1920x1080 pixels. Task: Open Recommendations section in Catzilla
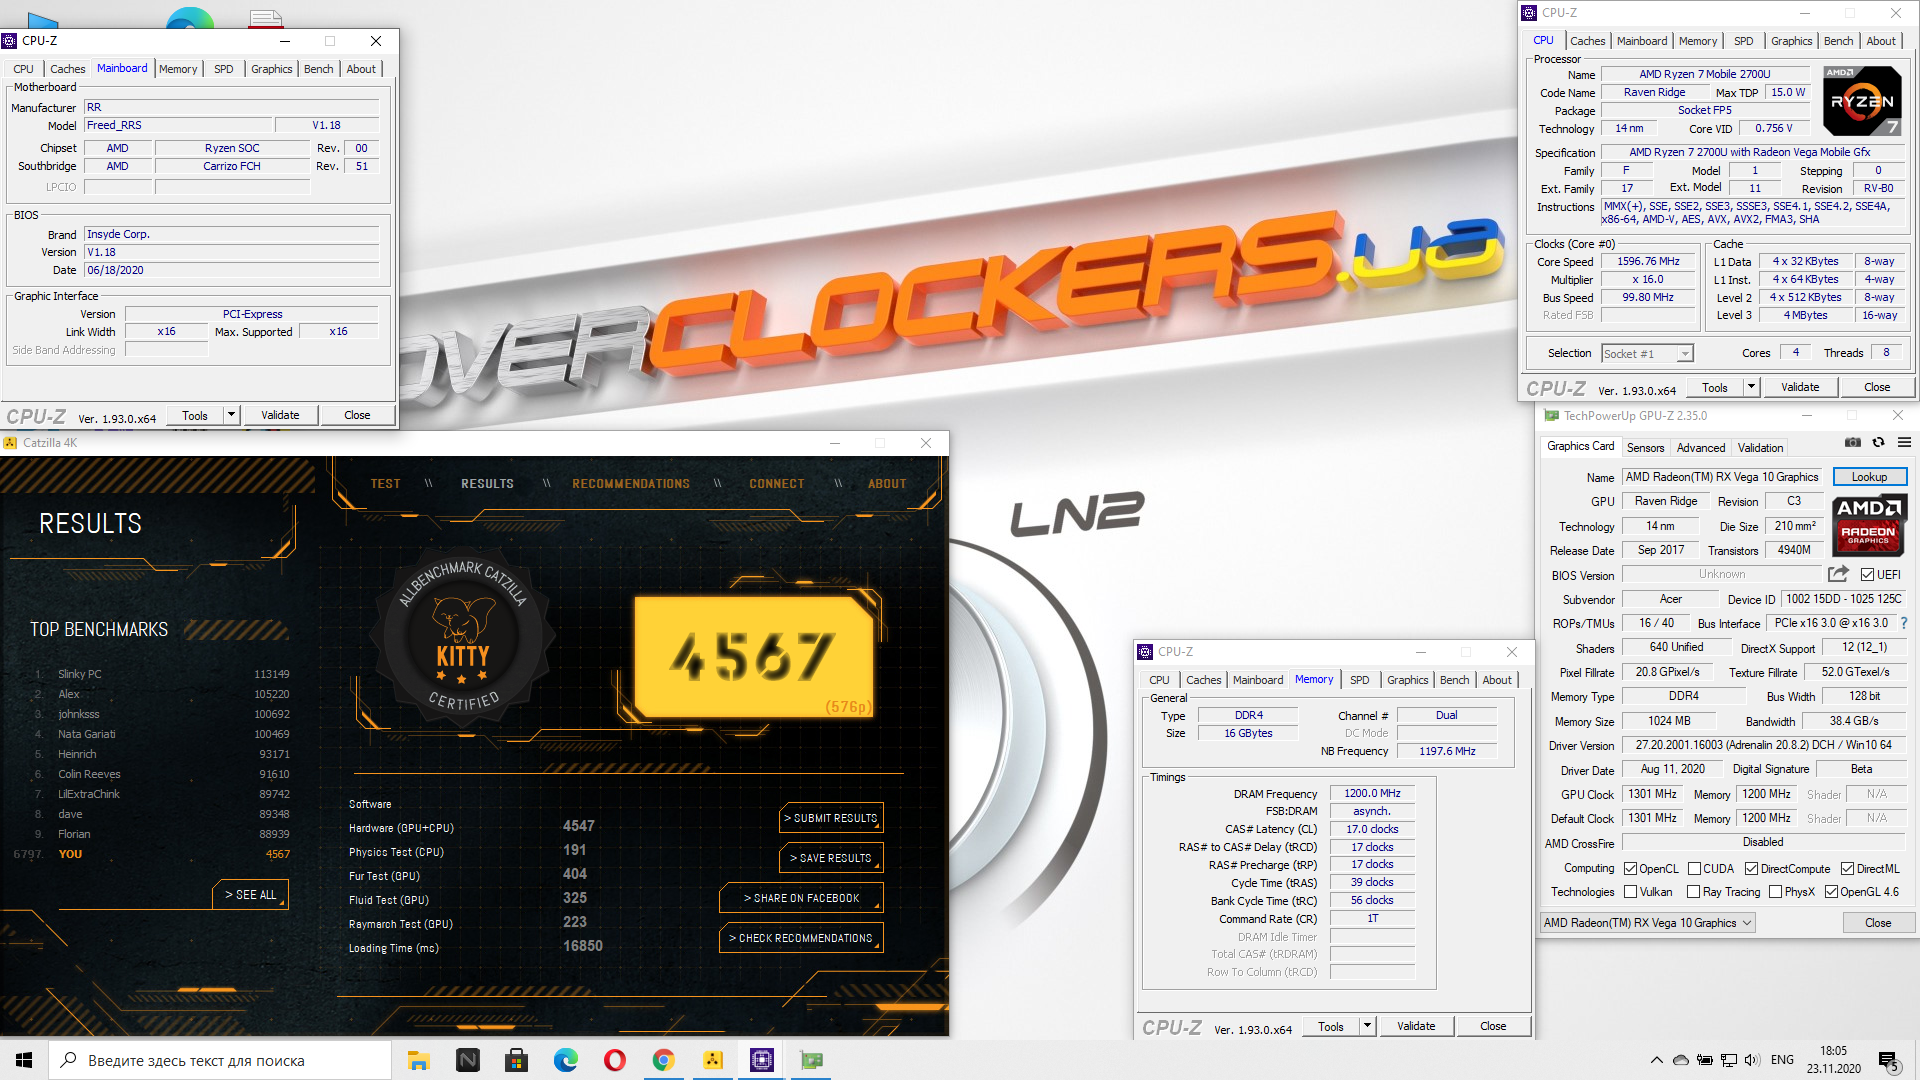631,484
